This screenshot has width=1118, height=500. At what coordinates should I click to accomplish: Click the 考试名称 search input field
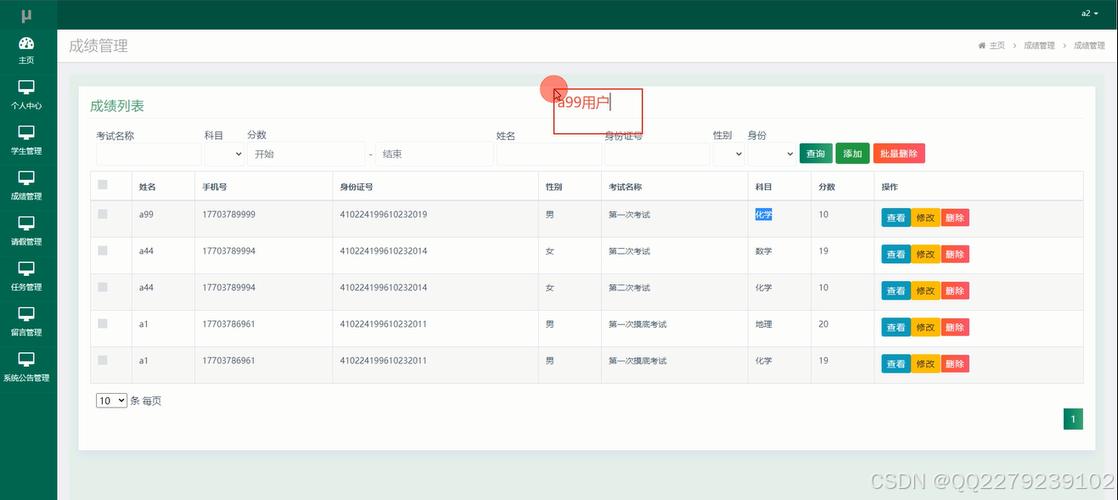point(149,153)
